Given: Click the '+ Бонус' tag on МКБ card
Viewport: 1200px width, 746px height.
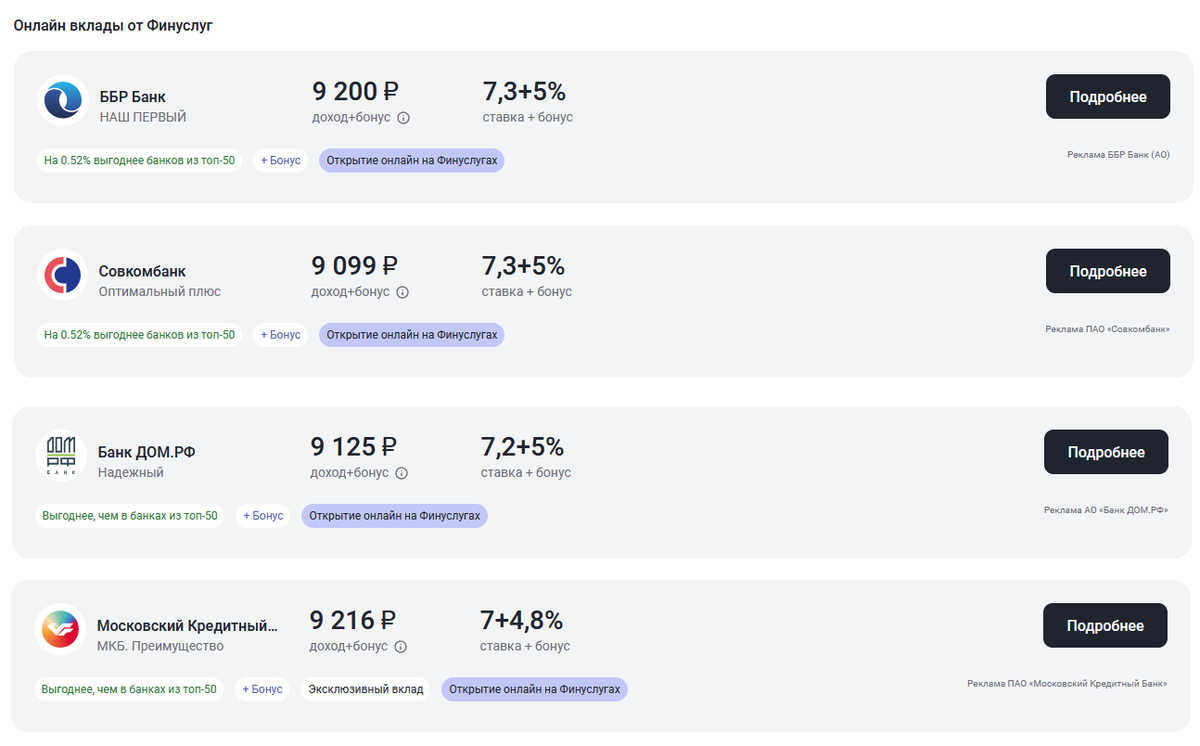Looking at the screenshot, I should (263, 689).
